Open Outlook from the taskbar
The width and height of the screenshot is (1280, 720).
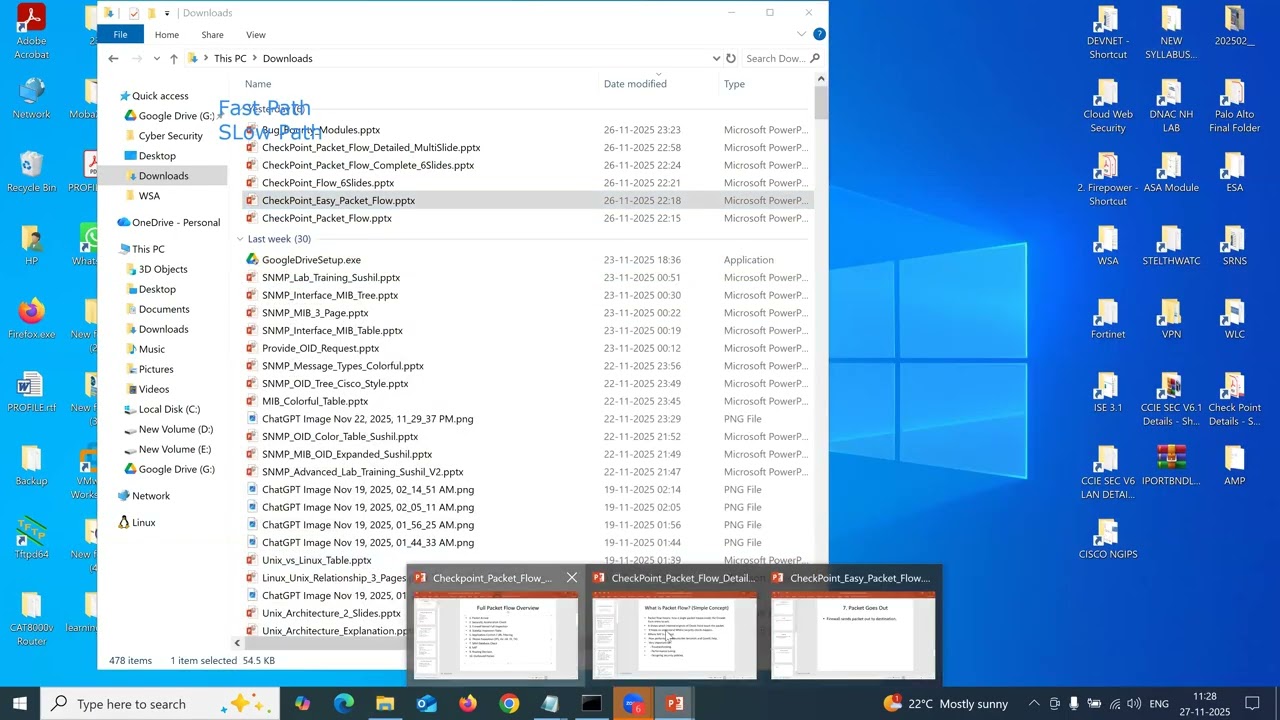(x=427, y=704)
